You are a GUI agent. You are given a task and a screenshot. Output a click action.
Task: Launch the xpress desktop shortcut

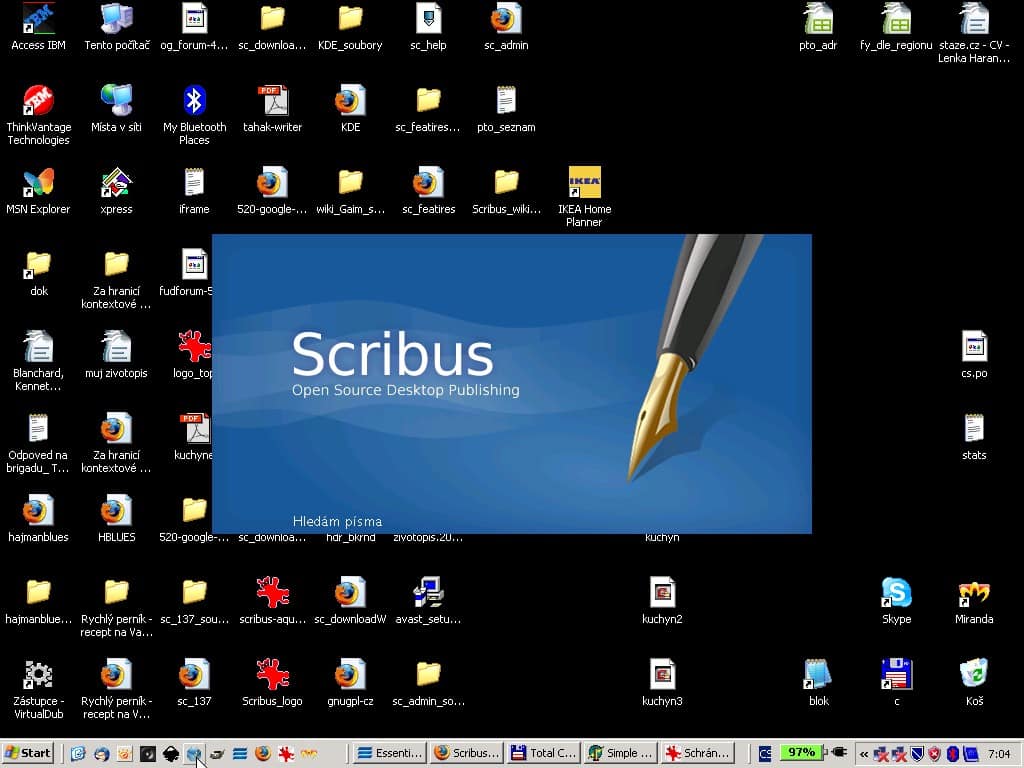point(117,190)
